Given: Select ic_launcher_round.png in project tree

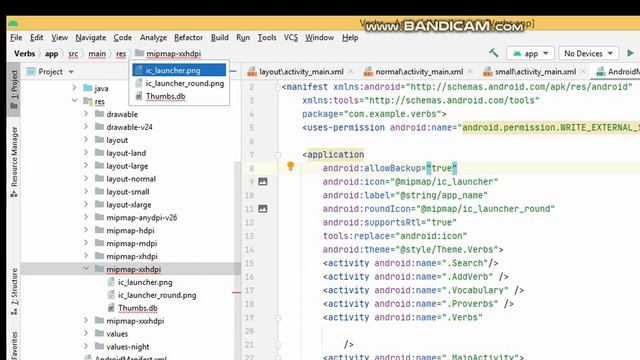Looking at the screenshot, I should 157,295.
